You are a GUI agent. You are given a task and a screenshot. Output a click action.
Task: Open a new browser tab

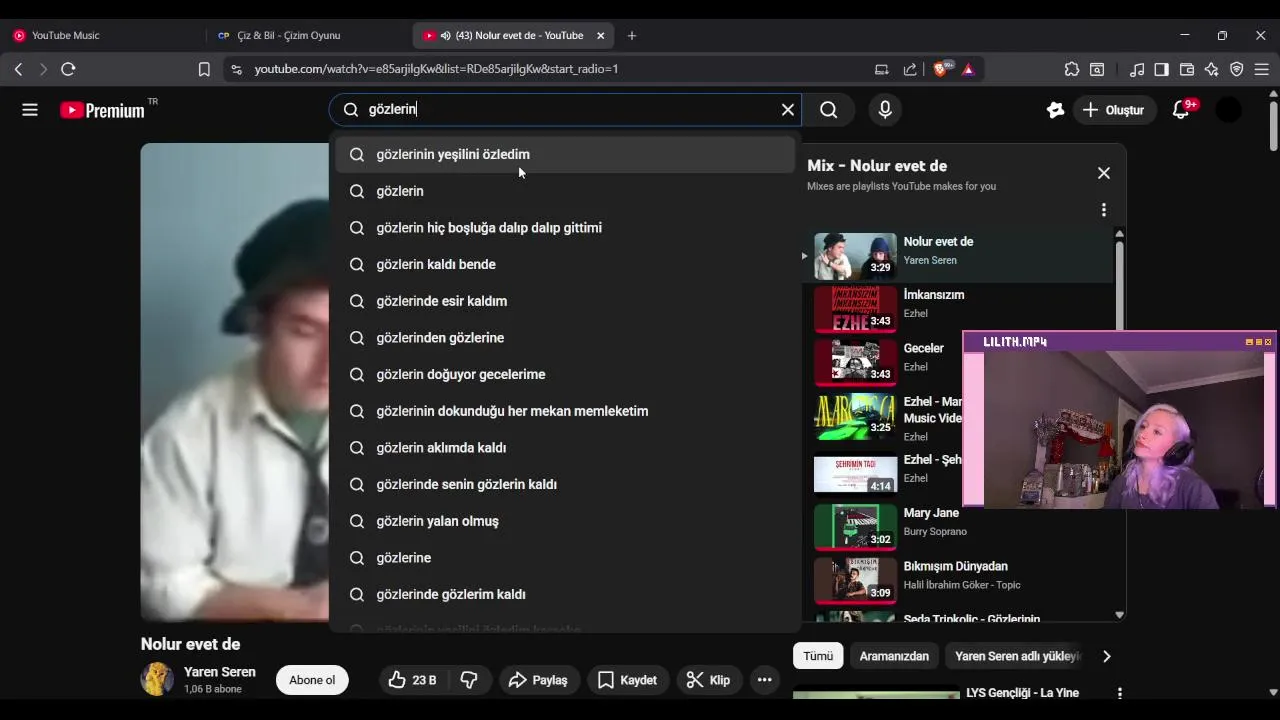click(631, 35)
